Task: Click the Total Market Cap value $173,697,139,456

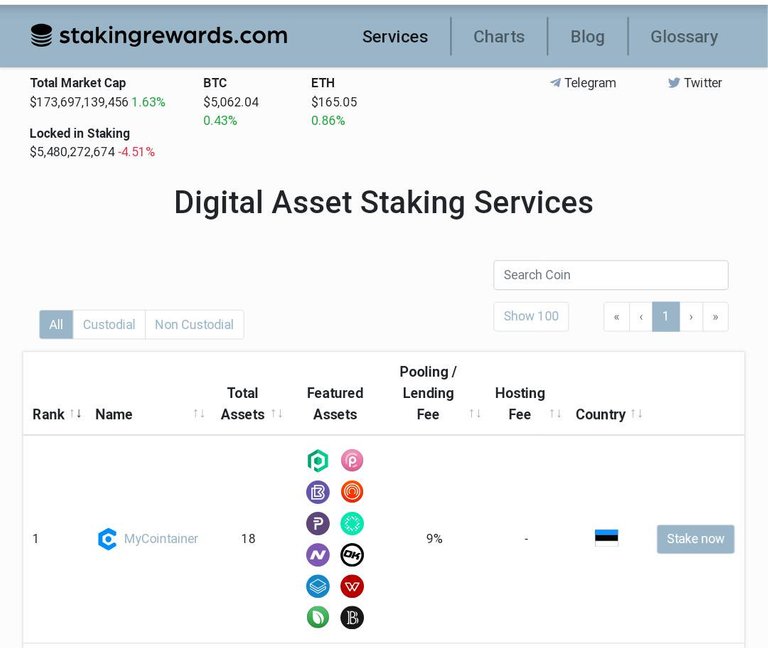Action: coord(79,102)
